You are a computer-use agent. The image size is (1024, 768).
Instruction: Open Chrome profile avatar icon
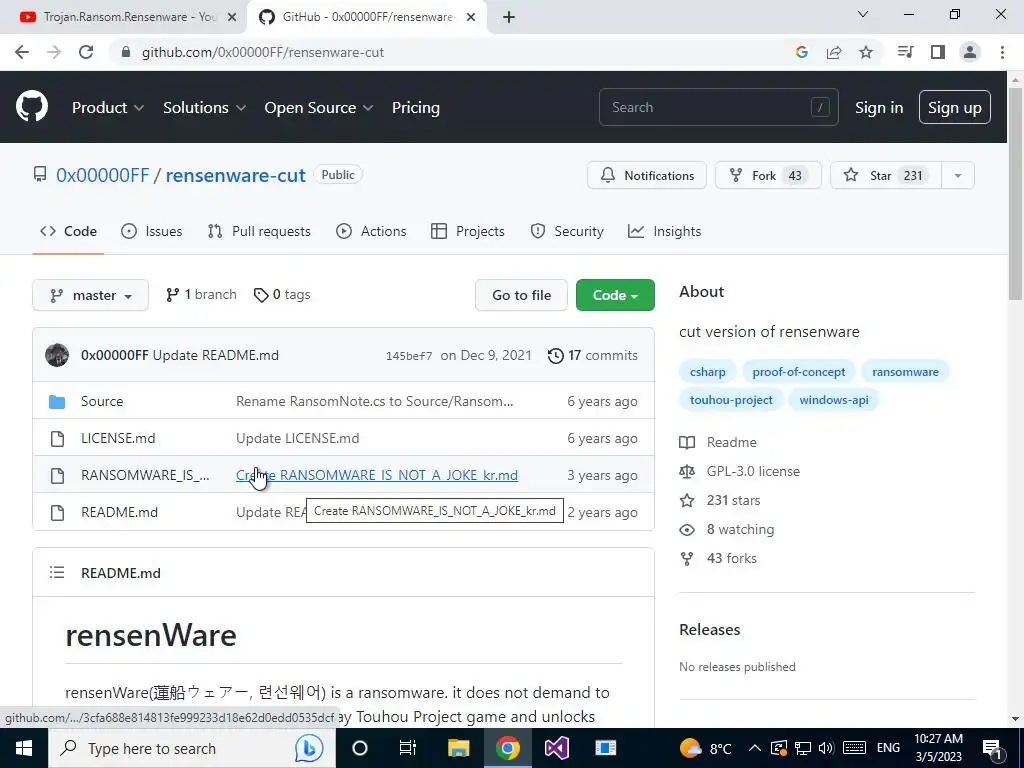(x=970, y=52)
